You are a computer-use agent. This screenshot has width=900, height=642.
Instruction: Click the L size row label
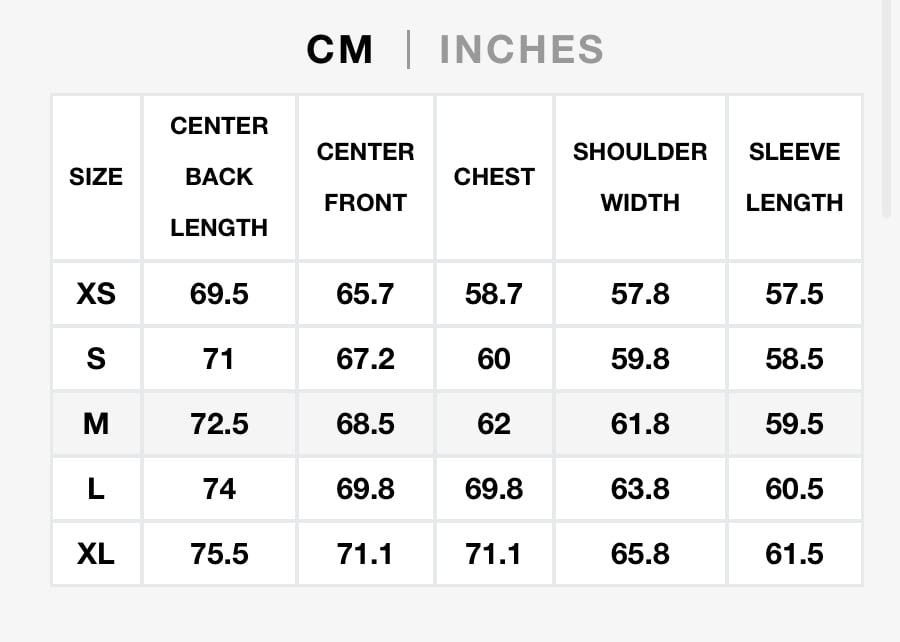(96, 489)
